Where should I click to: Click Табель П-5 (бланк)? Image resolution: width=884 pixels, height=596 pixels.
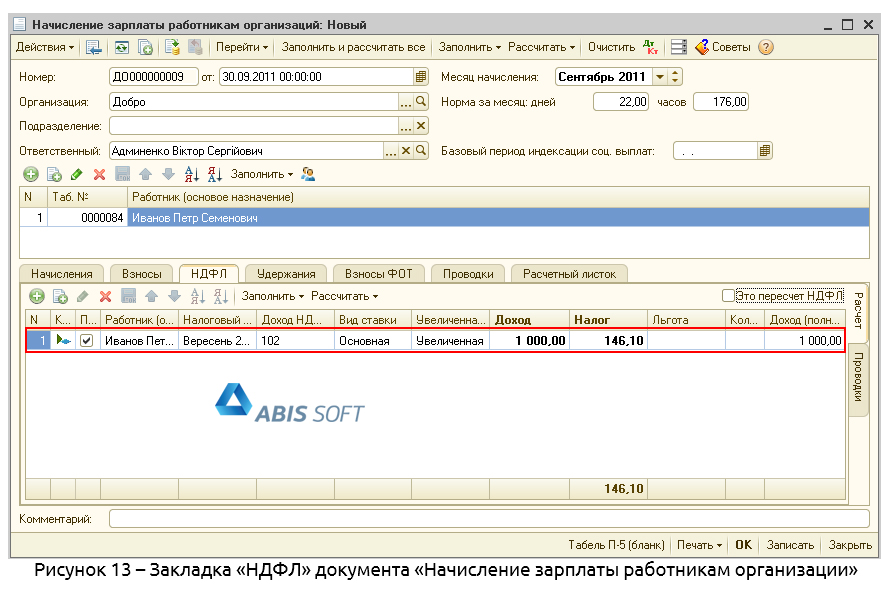616,545
